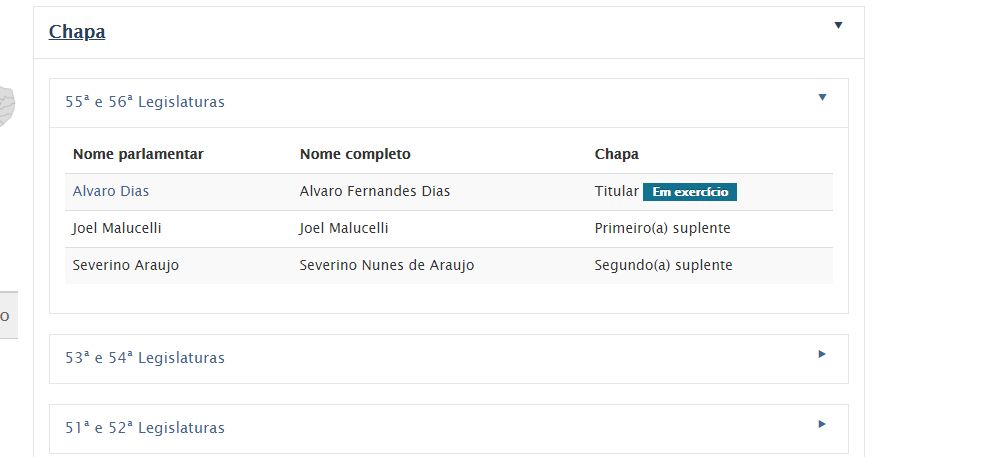Open Alvaro Dias parlamentar link
987x457 pixels.
tap(111, 191)
